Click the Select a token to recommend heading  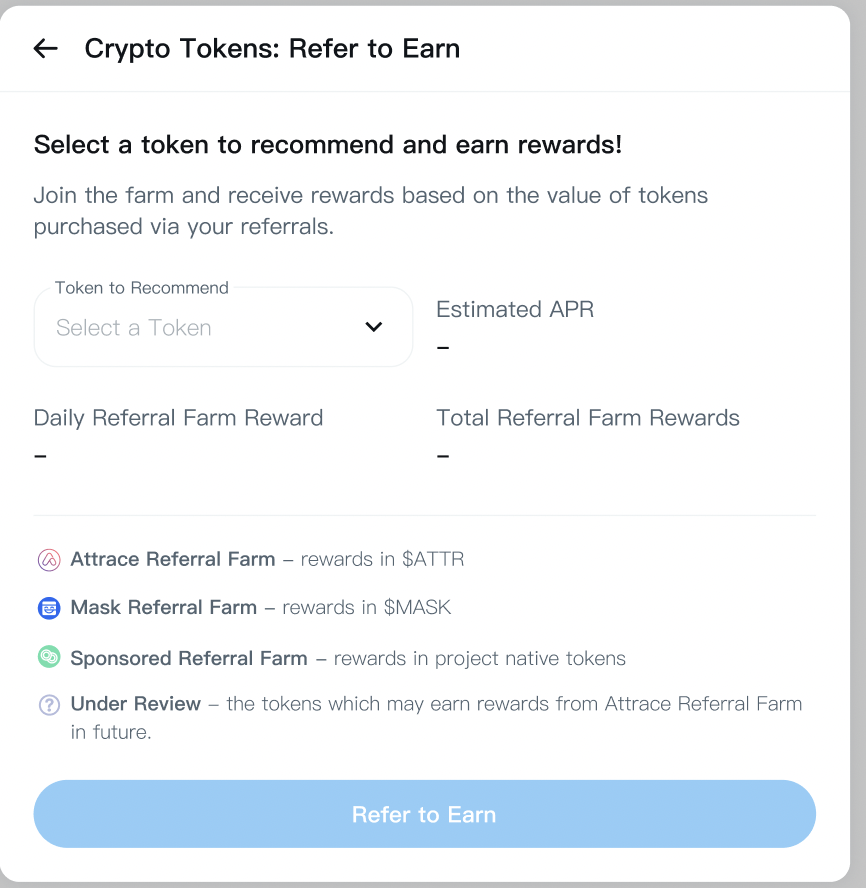[x=328, y=145]
